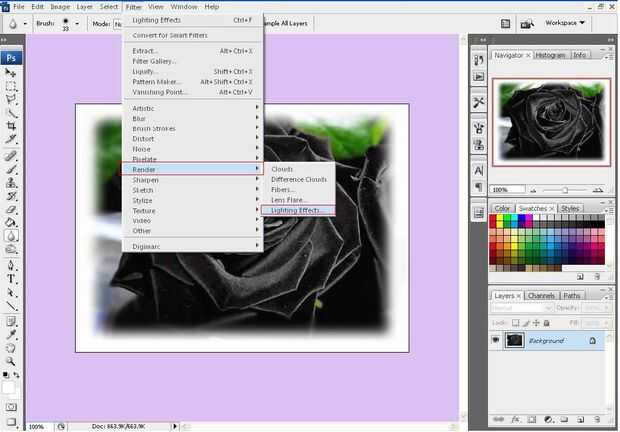Set the foreground color swatch
This screenshot has height=432, width=620.
[x=8, y=388]
